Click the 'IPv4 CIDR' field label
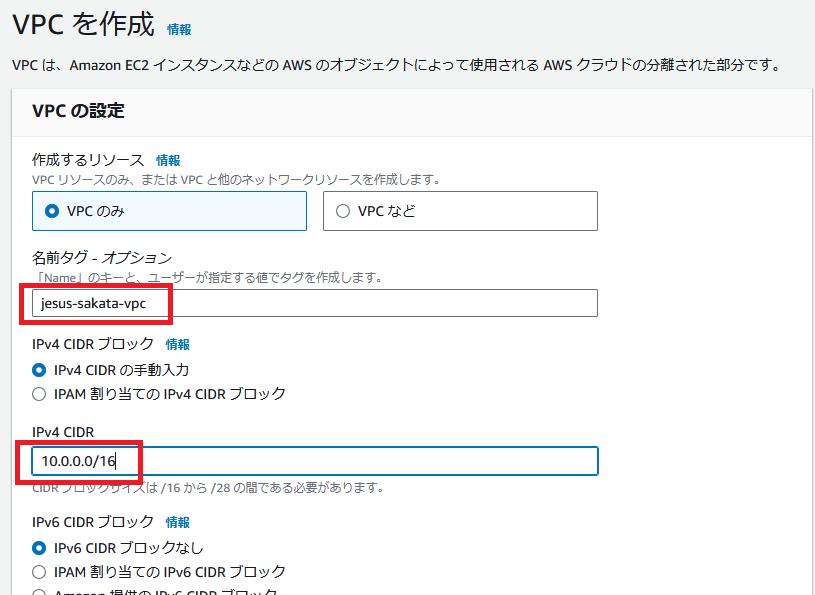This screenshot has height=595, width=815. [63, 432]
